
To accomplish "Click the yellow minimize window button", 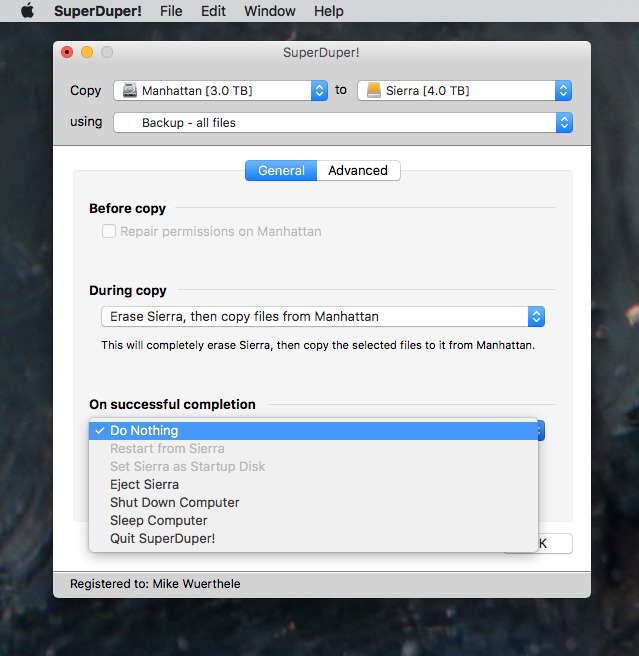I will click(x=87, y=52).
